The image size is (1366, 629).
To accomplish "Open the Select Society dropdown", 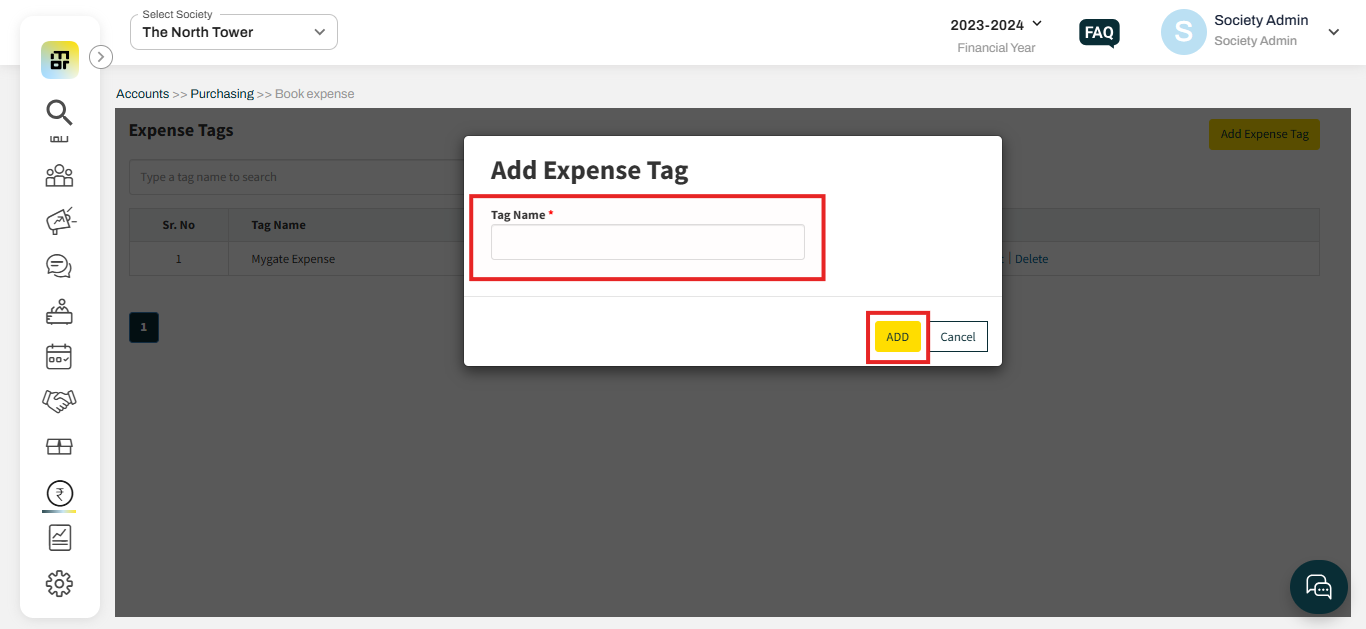I will [233, 31].
